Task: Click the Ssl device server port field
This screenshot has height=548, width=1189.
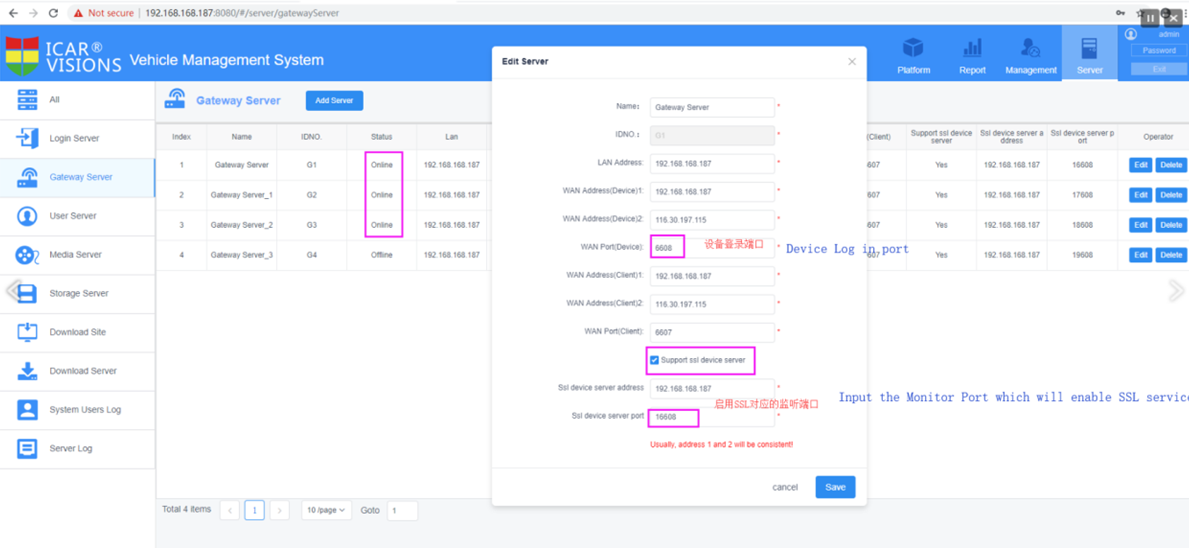Action: click(x=712, y=416)
